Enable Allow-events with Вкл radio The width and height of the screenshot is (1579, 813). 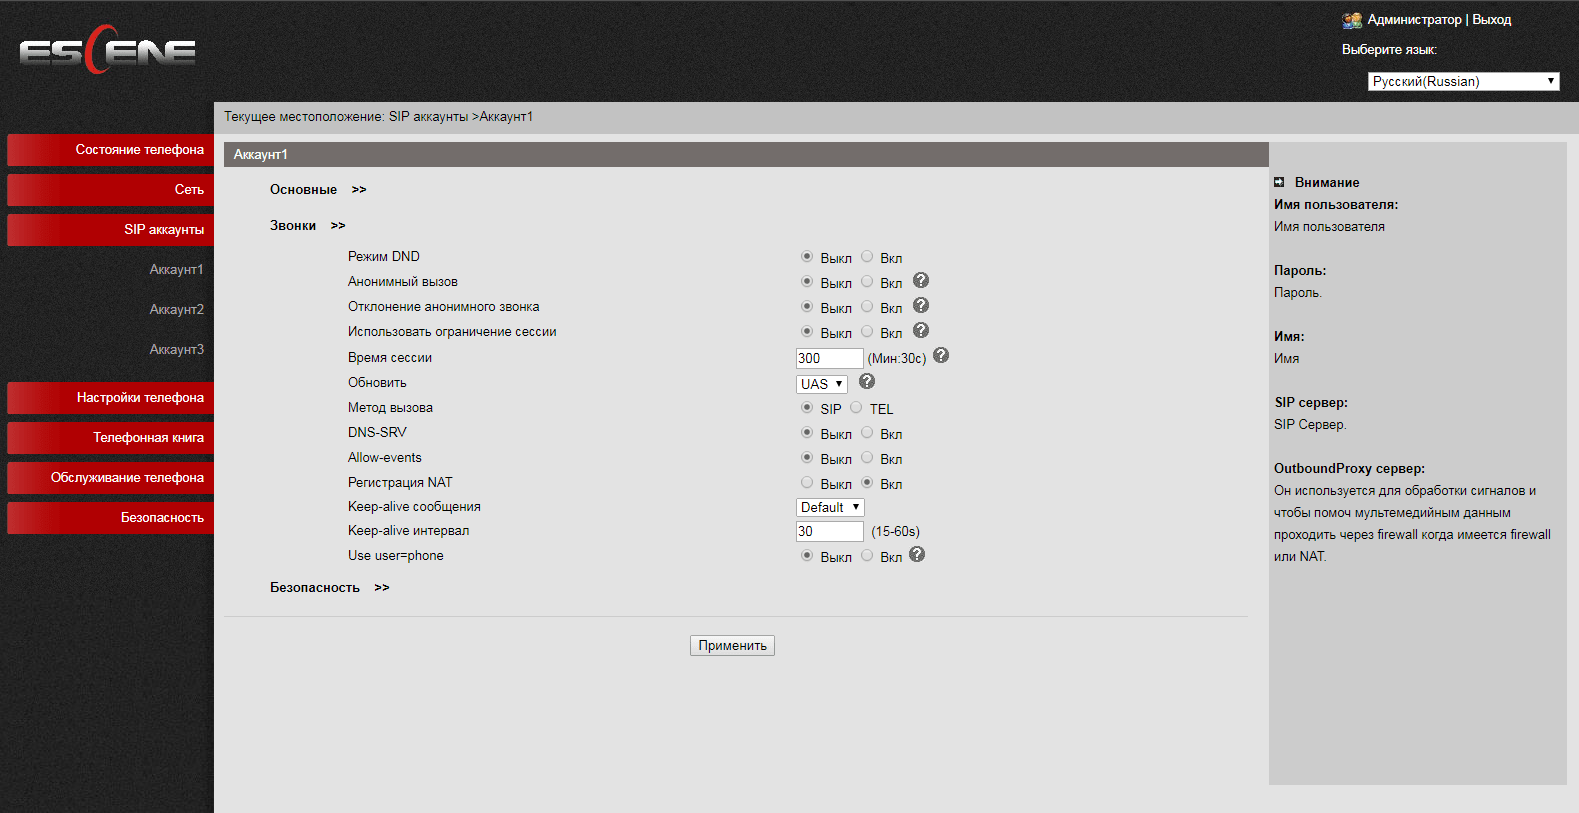tap(867, 458)
